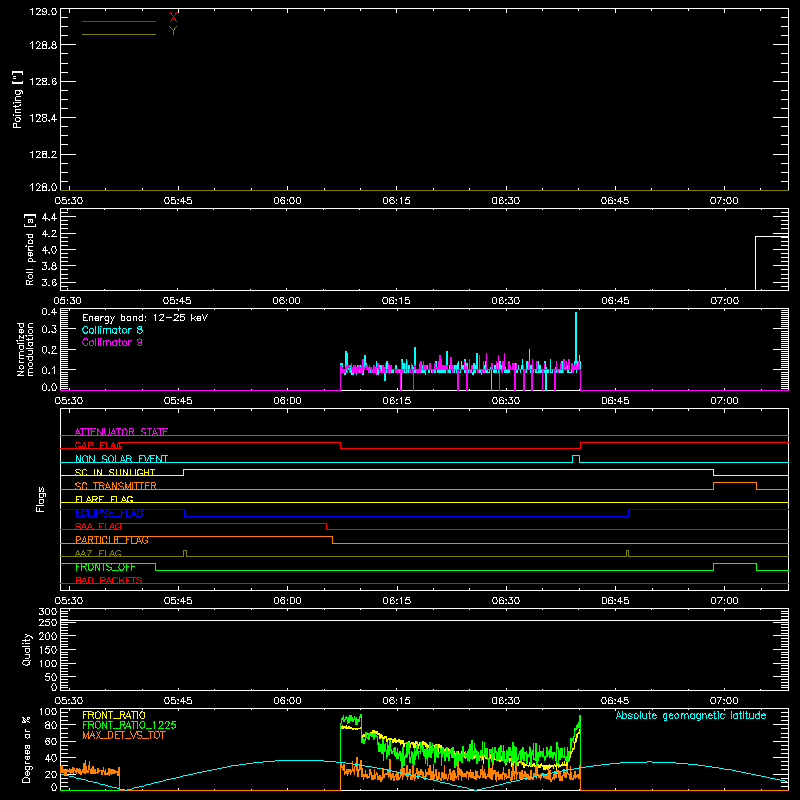800x800 pixels.
Task: Click the white Quality line at 250
Action: 424,620
